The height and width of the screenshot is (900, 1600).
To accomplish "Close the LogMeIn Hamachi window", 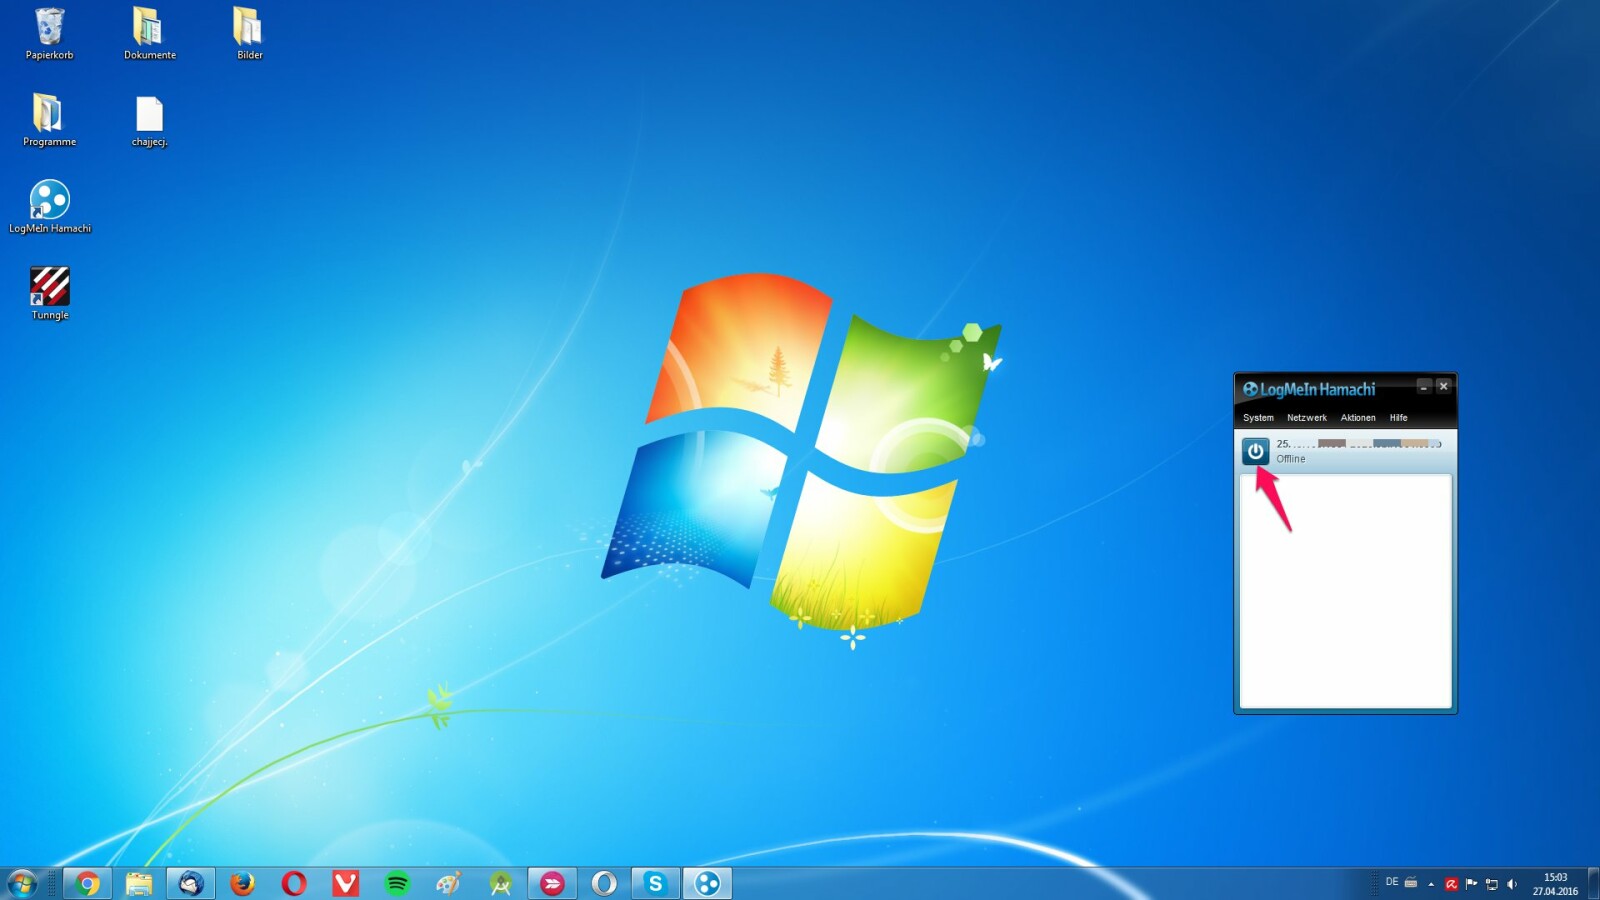I will 1443,386.
